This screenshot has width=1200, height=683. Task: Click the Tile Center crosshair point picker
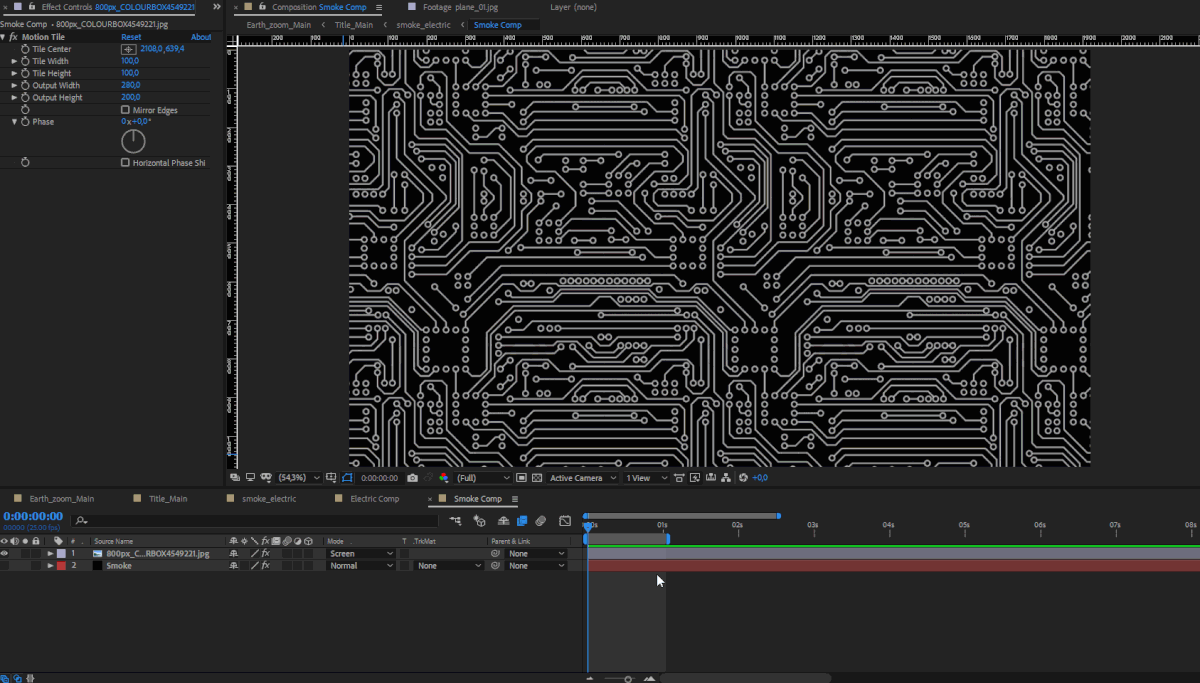click(x=128, y=49)
